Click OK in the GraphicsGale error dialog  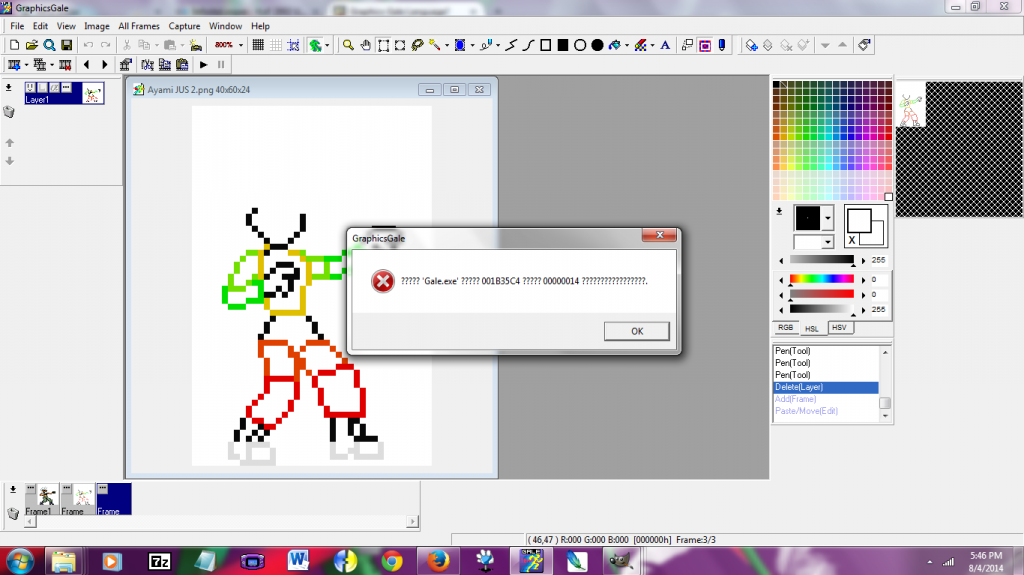[x=637, y=331]
